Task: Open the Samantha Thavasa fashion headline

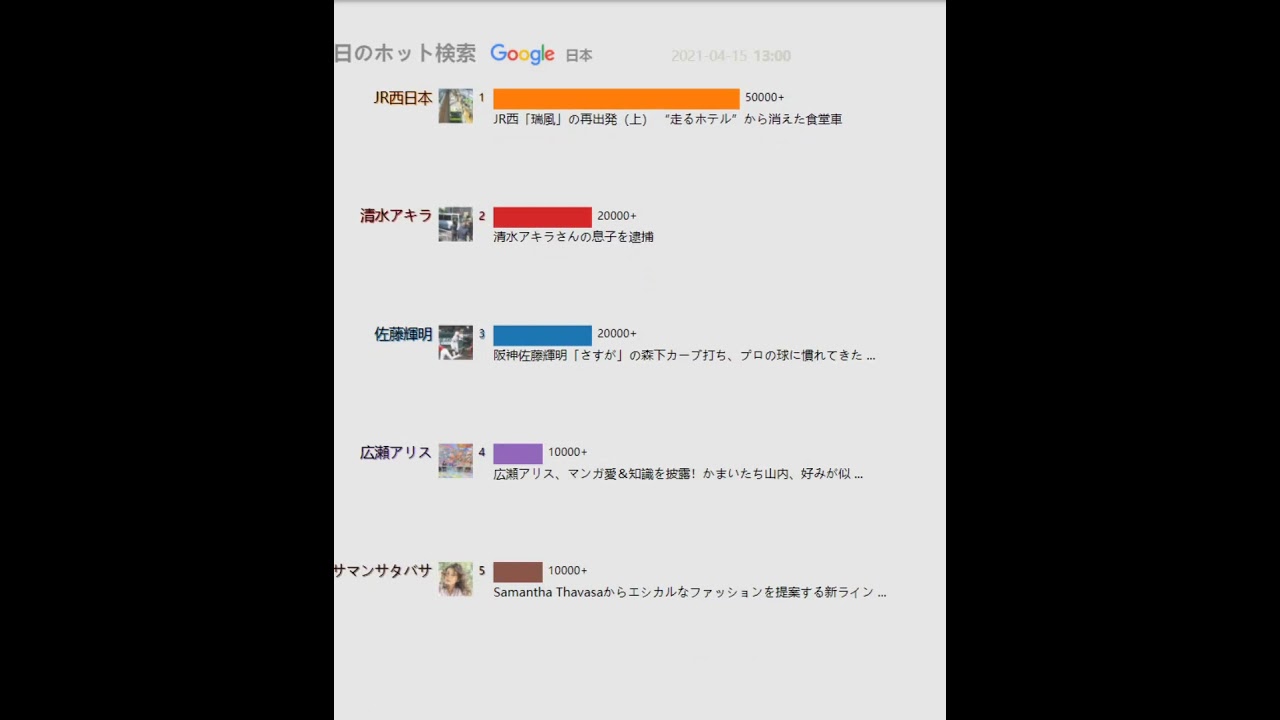Action: click(690, 592)
